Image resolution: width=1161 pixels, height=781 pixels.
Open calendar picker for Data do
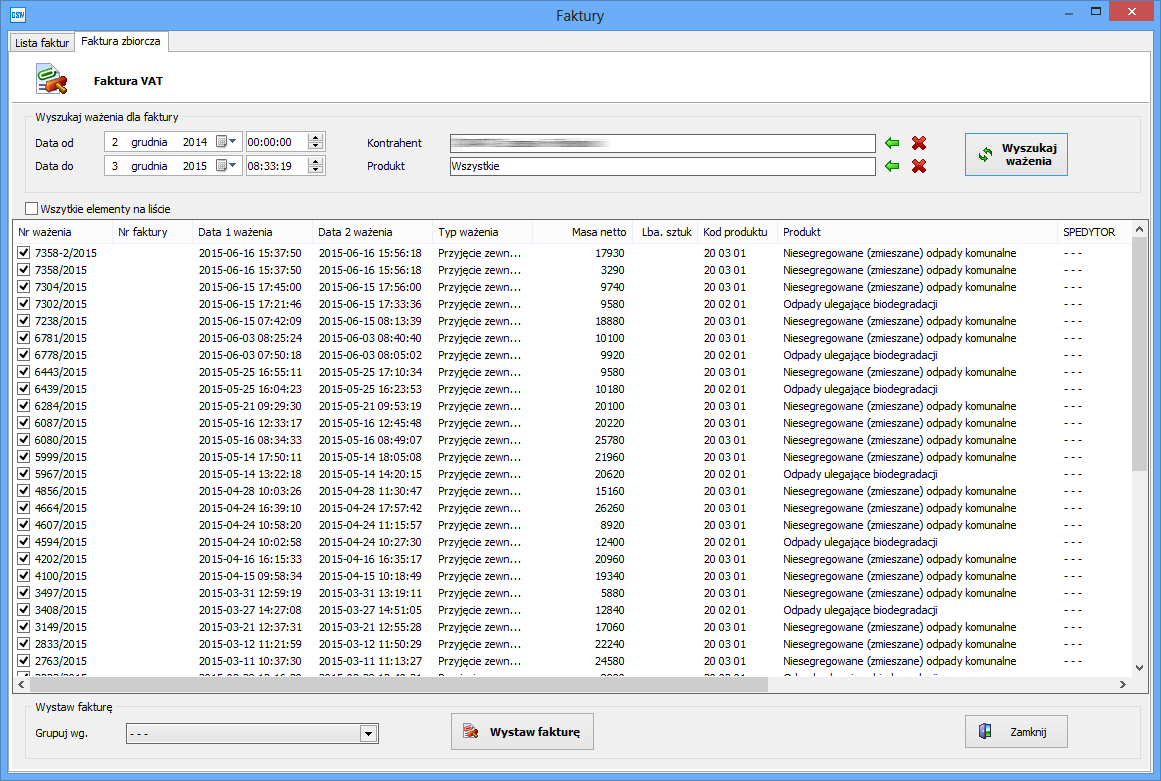tap(227, 166)
